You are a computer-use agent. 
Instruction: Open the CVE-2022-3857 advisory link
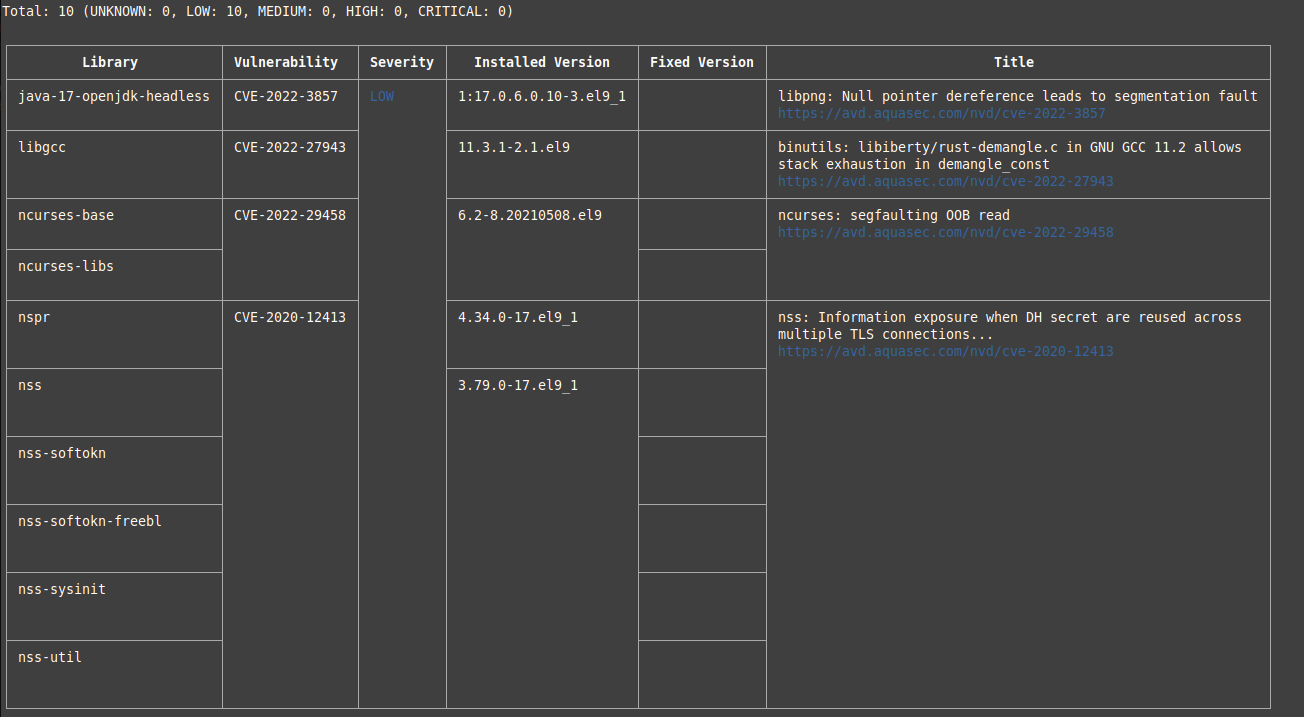click(941, 113)
